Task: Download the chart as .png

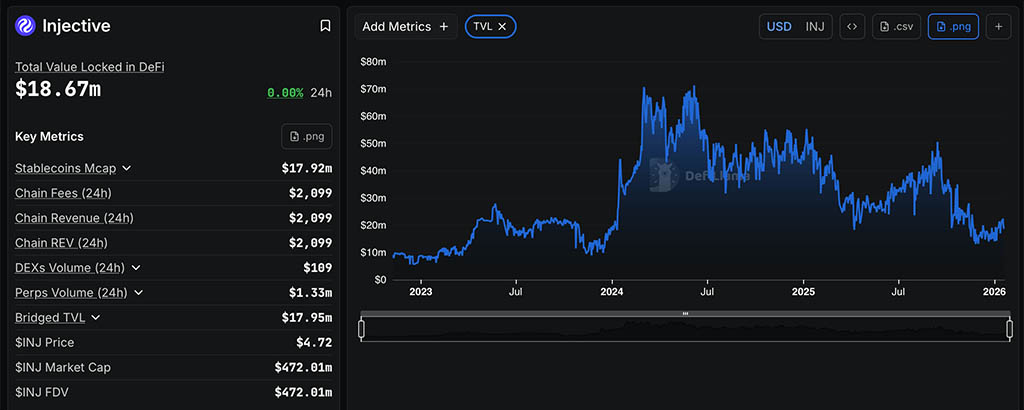Action: (953, 27)
